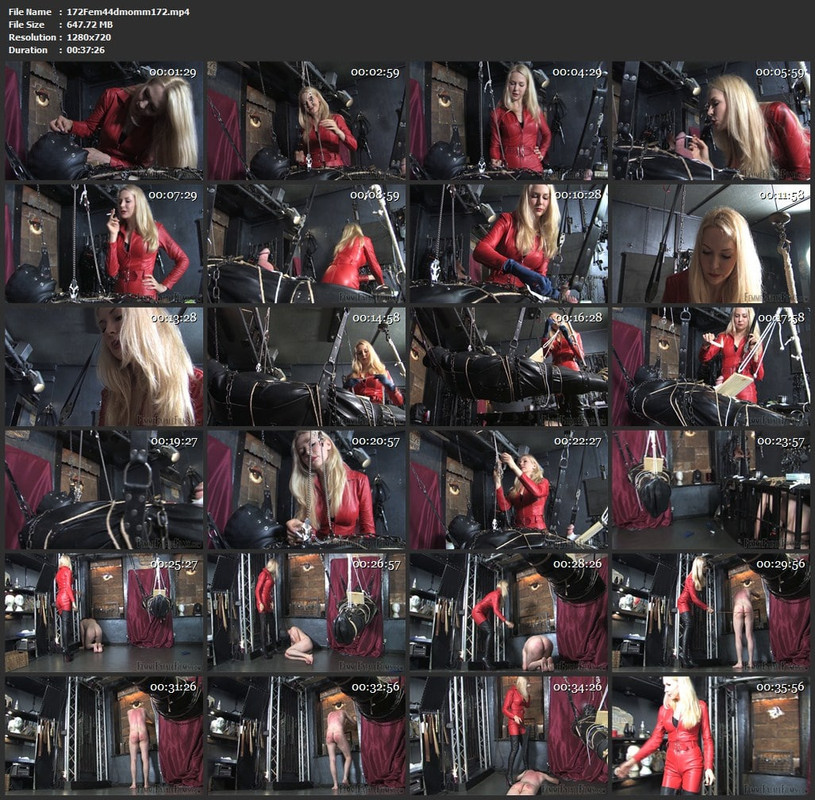Click the "File Name" label
This screenshot has height=800, width=815.
click(x=30, y=12)
